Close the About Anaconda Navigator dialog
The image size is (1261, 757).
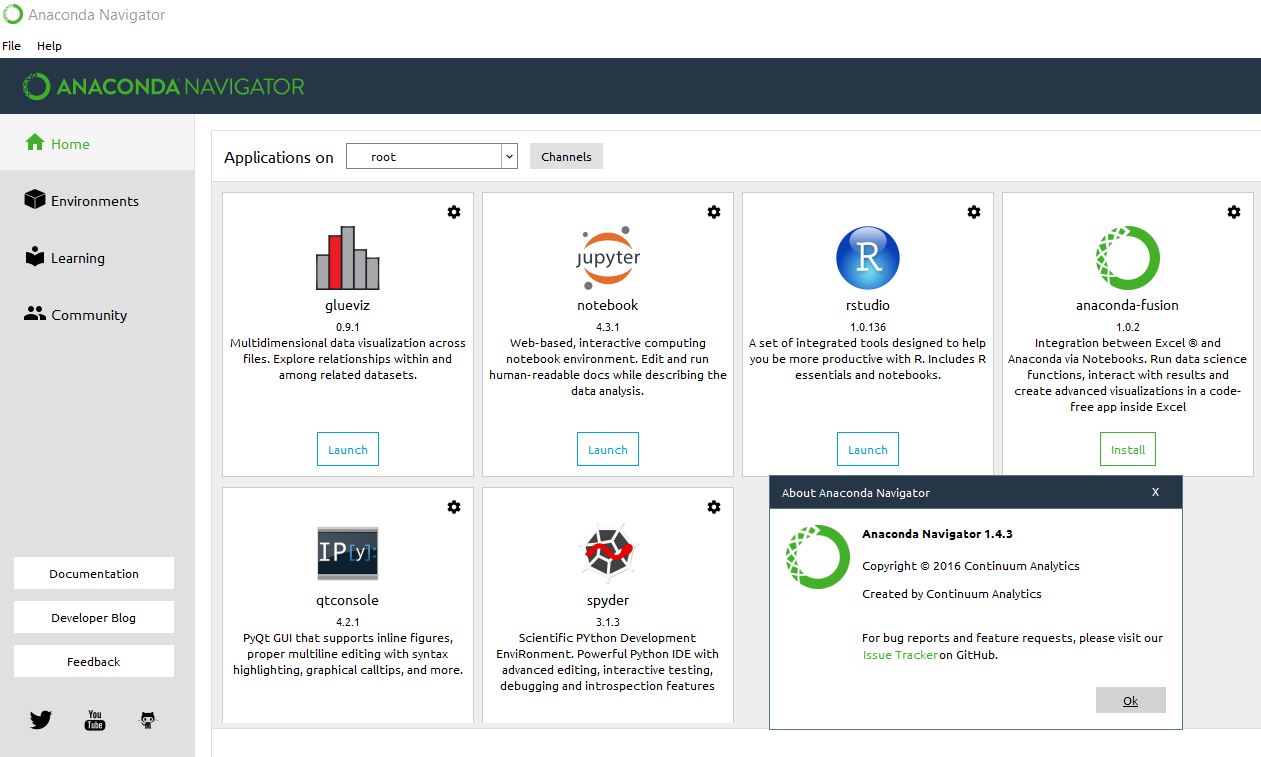(x=1155, y=492)
